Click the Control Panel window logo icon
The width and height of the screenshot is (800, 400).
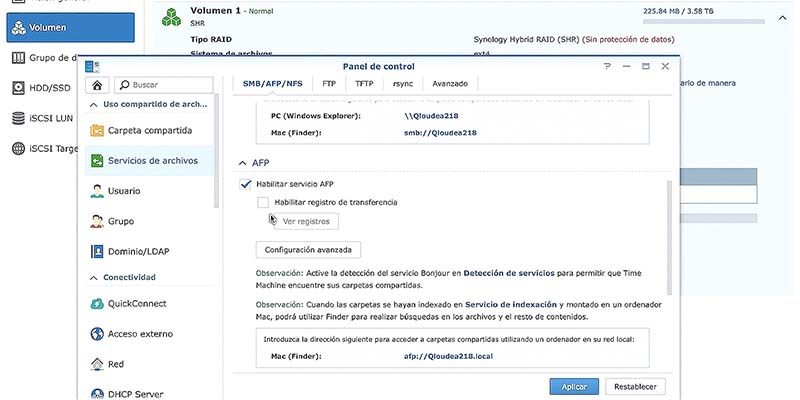[x=92, y=66]
